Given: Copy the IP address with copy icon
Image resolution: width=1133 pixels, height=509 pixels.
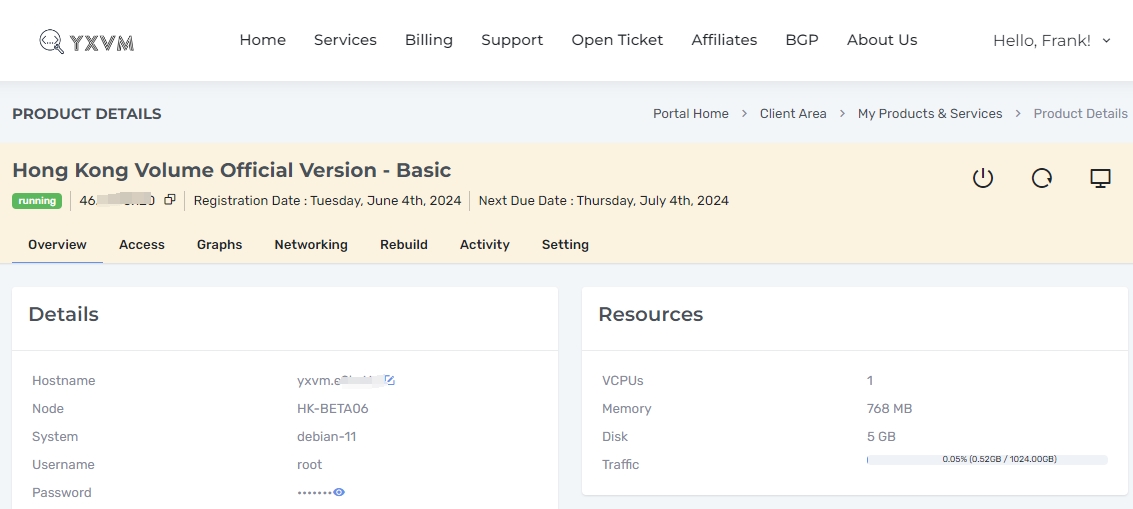Looking at the screenshot, I should [x=170, y=200].
